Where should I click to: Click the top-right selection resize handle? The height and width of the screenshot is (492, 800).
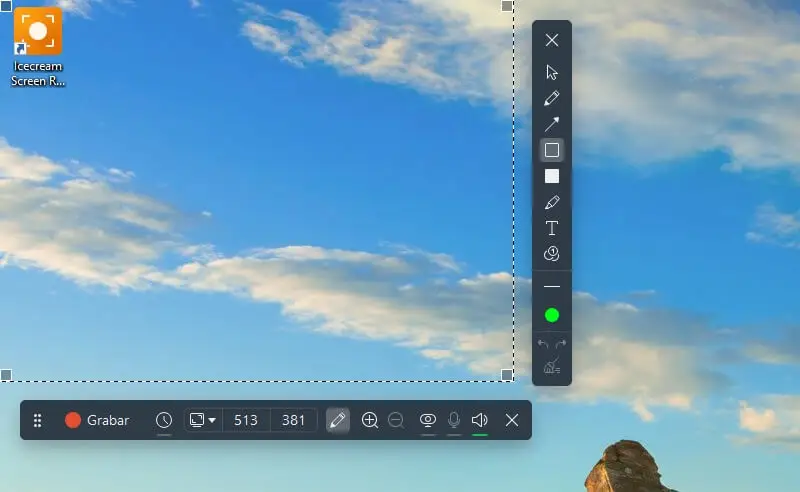pos(507,6)
